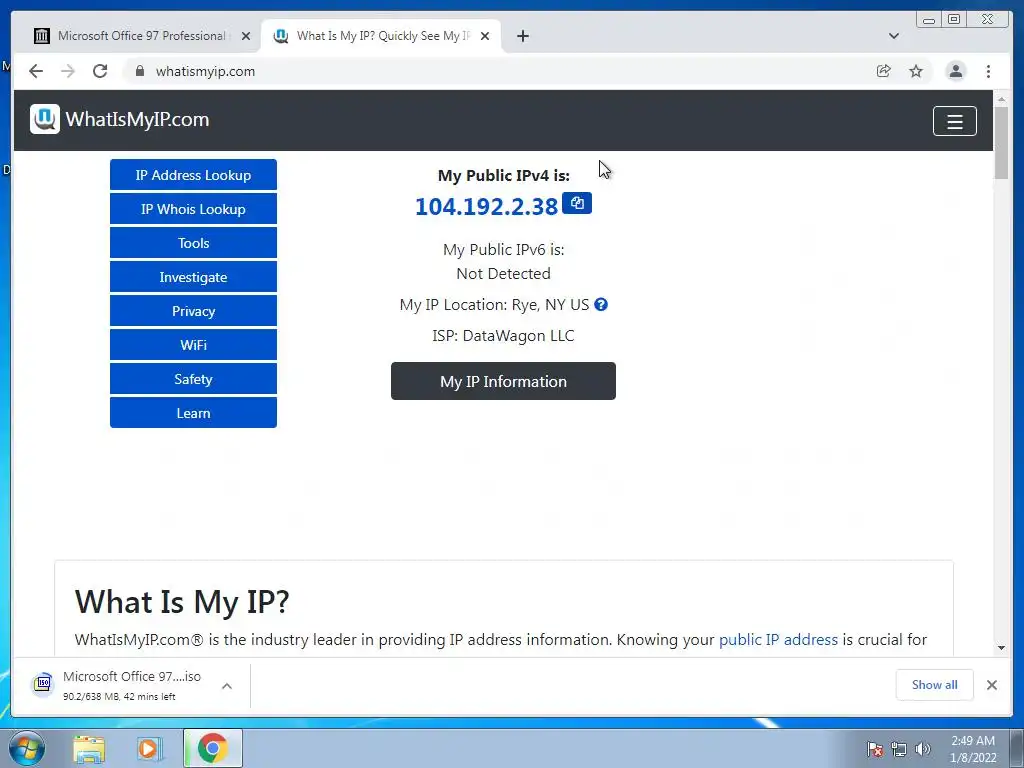Screen dimensions: 1024x768
Task: Click My IP Location: Rye, NY US text
Action: tap(494, 304)
